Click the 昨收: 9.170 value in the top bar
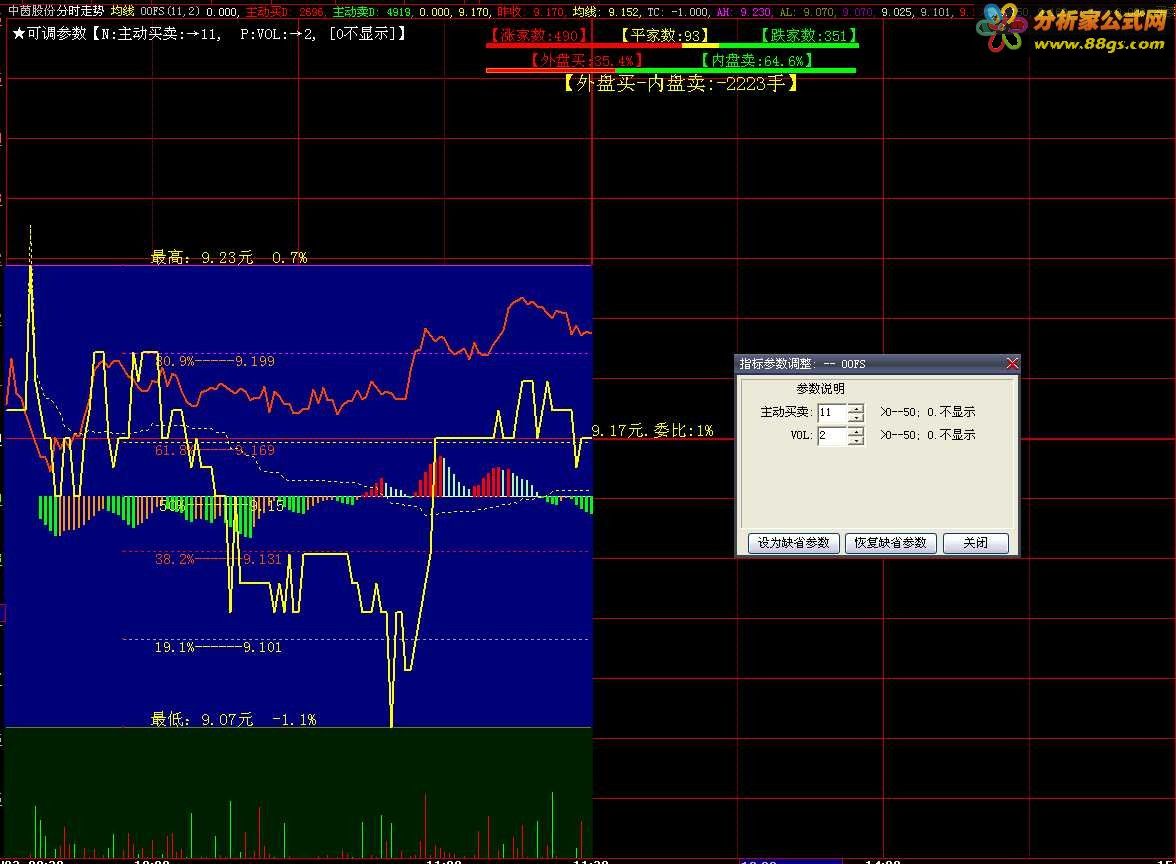The image size is (1176, 864). click(x=531, y=12)
